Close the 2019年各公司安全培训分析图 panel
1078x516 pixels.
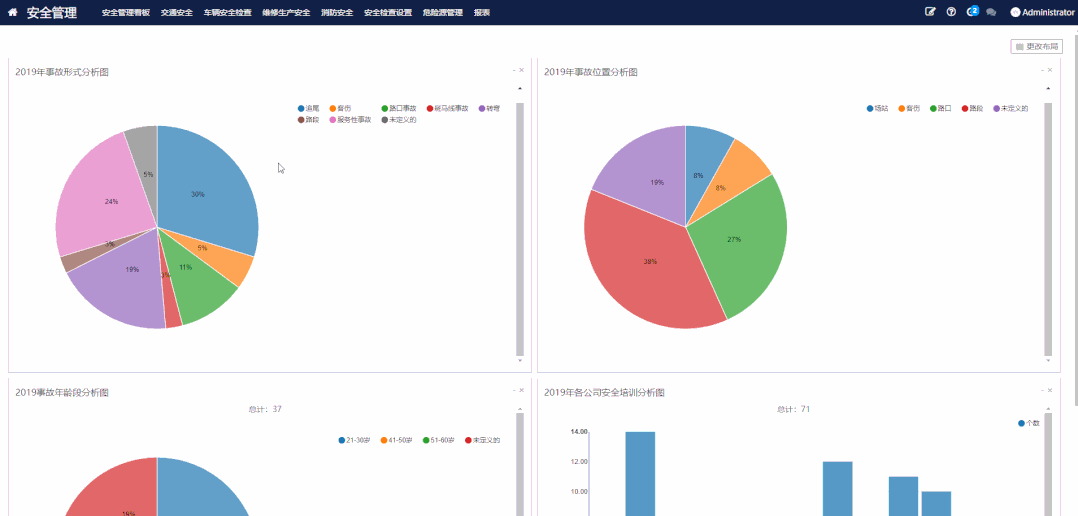pos(1050,390)
